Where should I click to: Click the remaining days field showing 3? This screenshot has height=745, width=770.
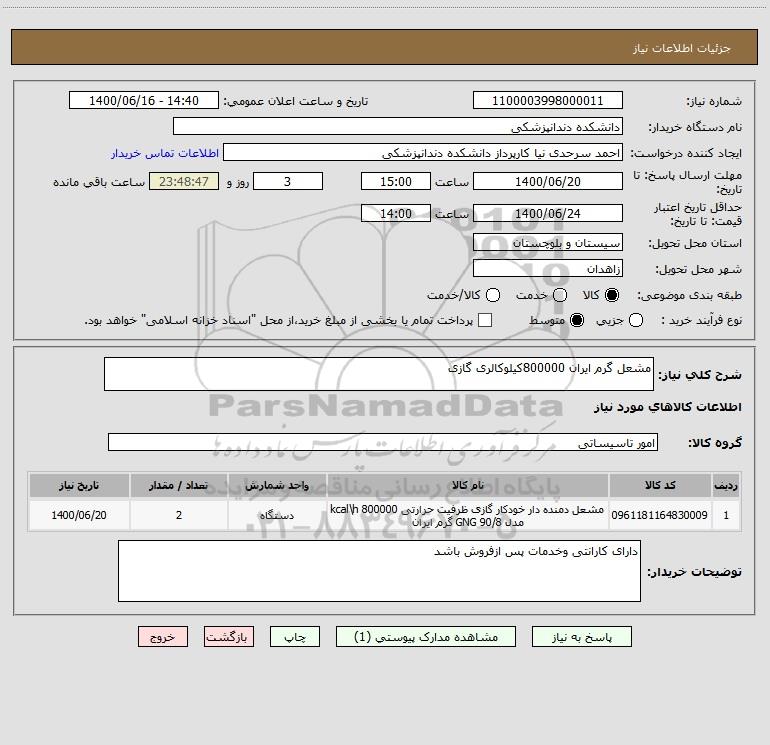coord(288,181)
